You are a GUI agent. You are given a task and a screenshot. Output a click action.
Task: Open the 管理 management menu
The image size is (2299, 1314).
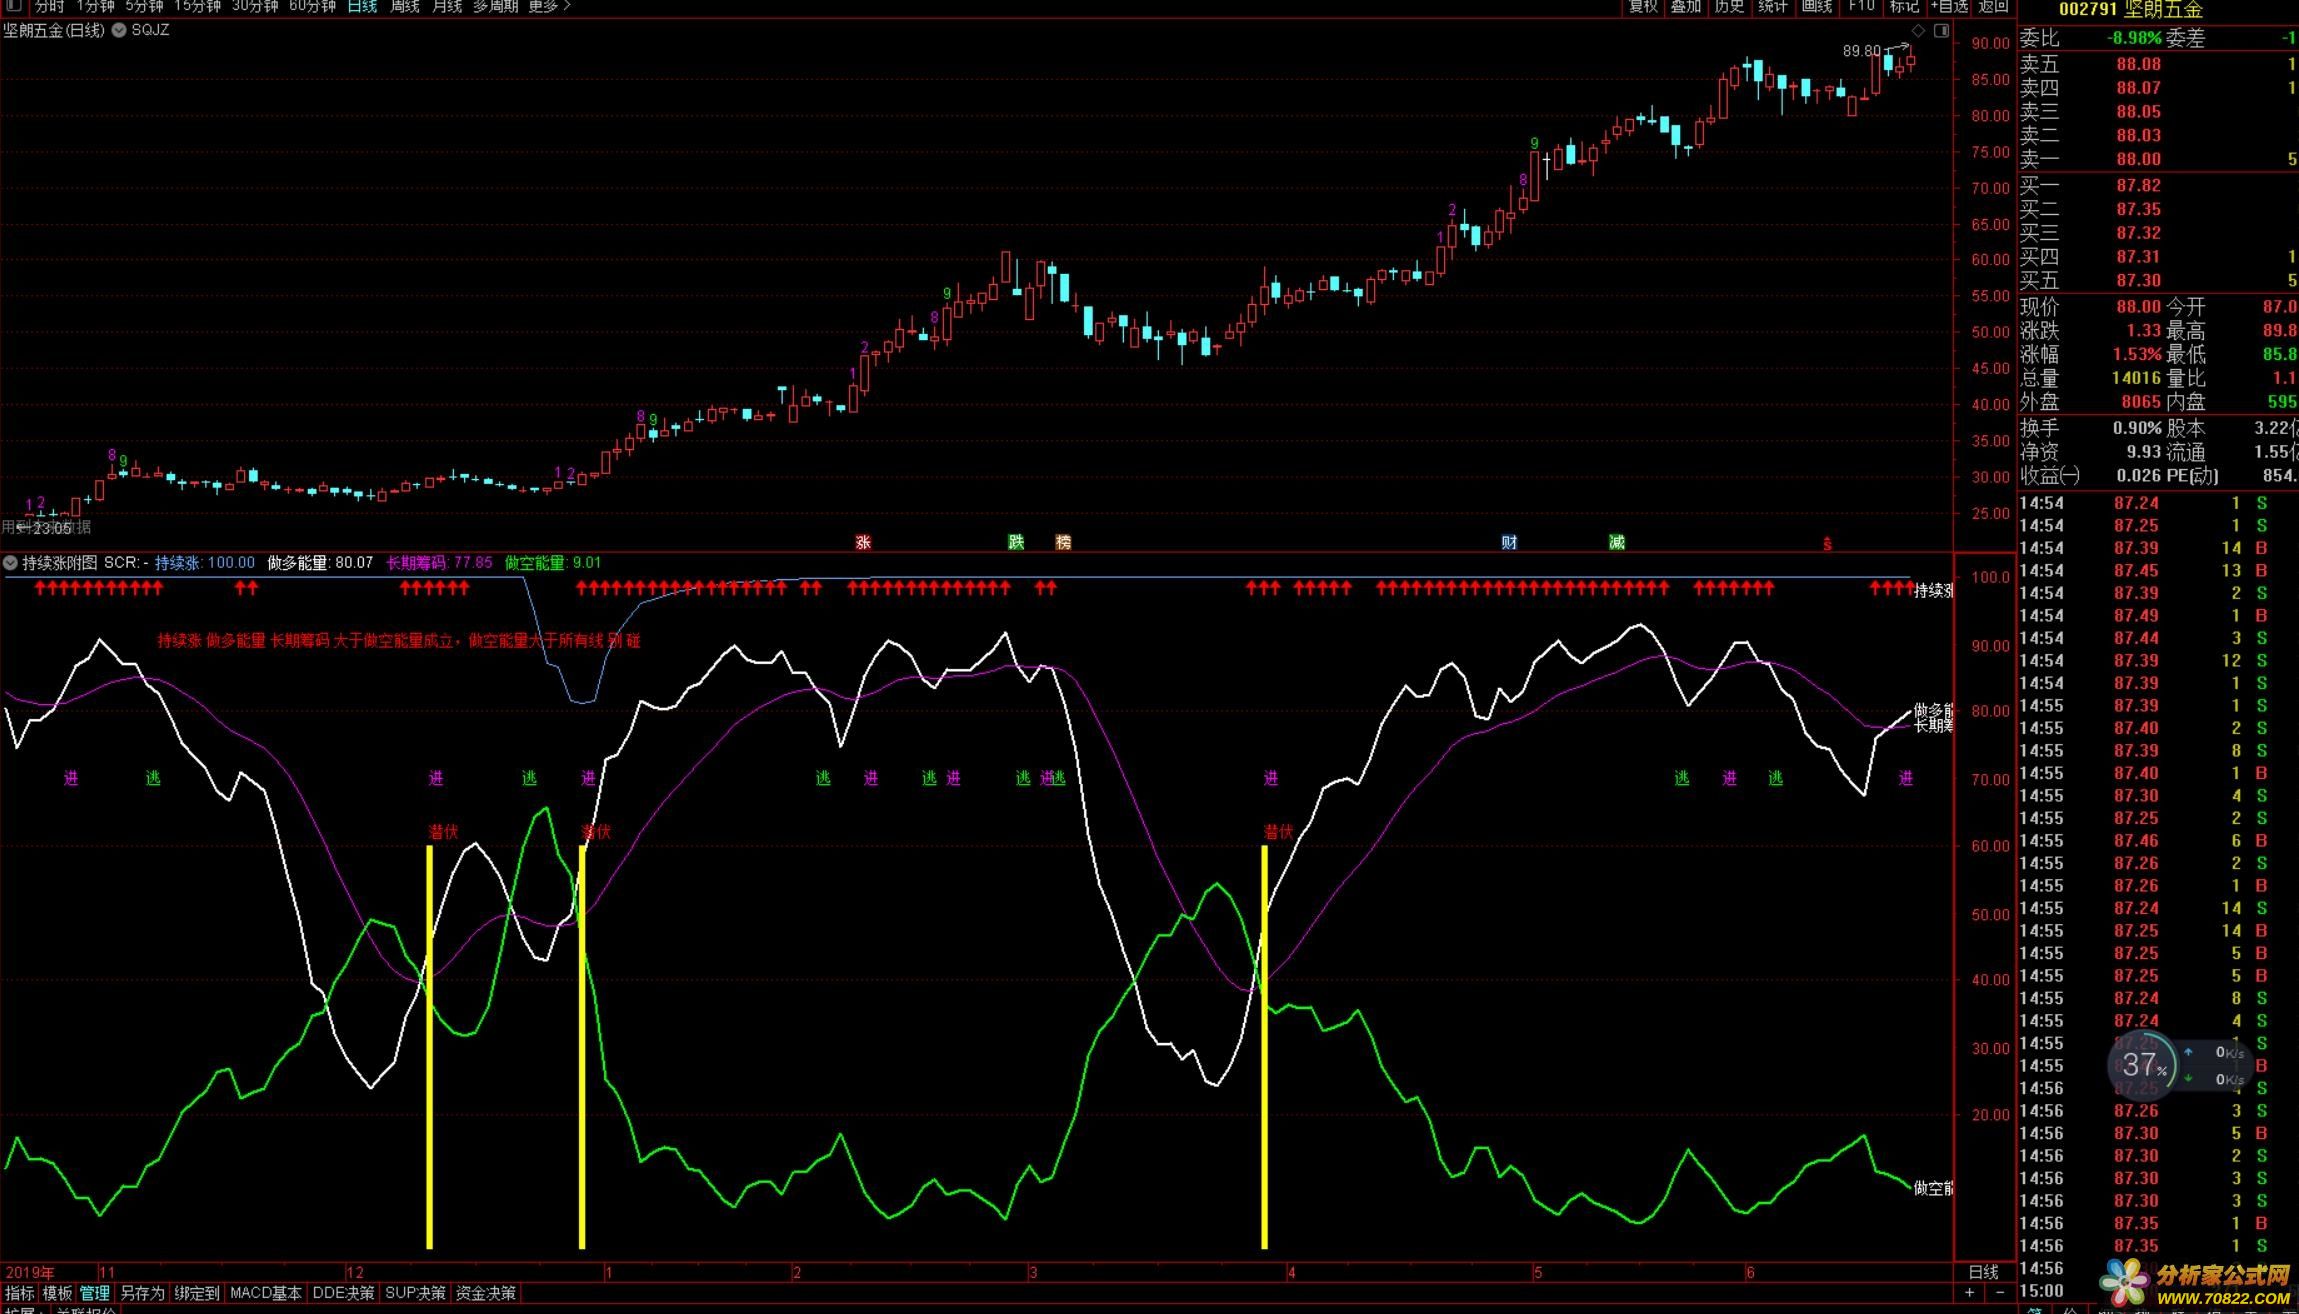click(x=94, y=1293)
